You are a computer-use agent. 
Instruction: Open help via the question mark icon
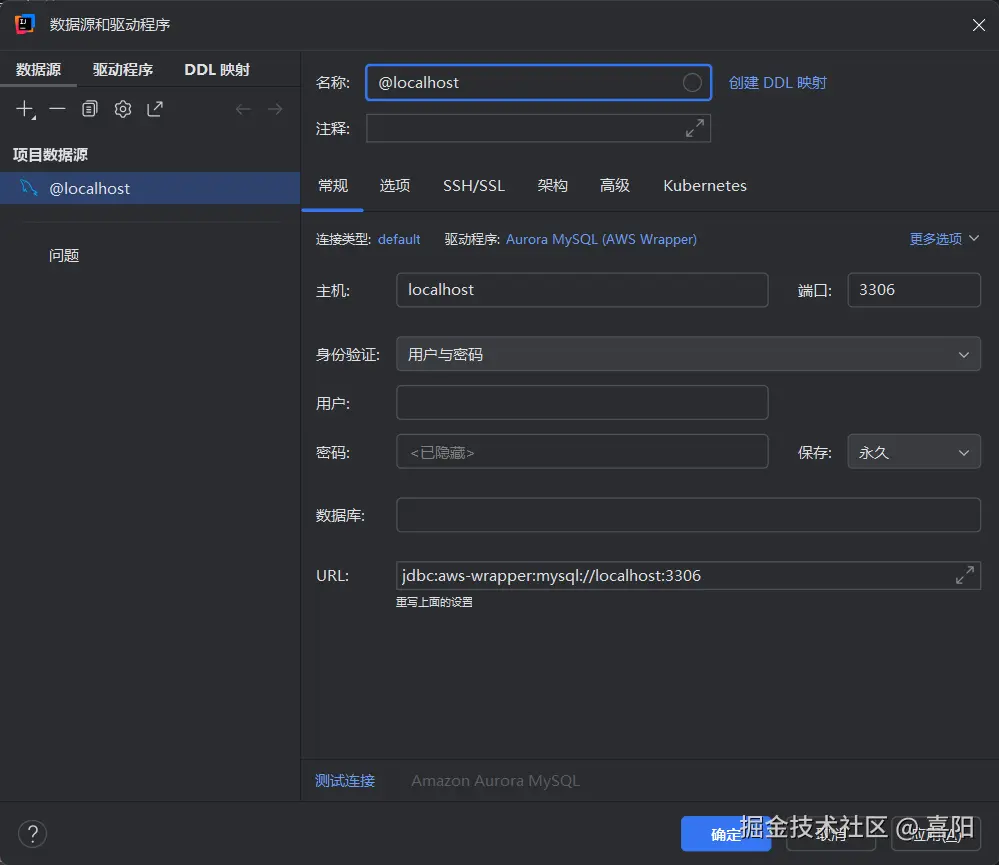point(32,833)
